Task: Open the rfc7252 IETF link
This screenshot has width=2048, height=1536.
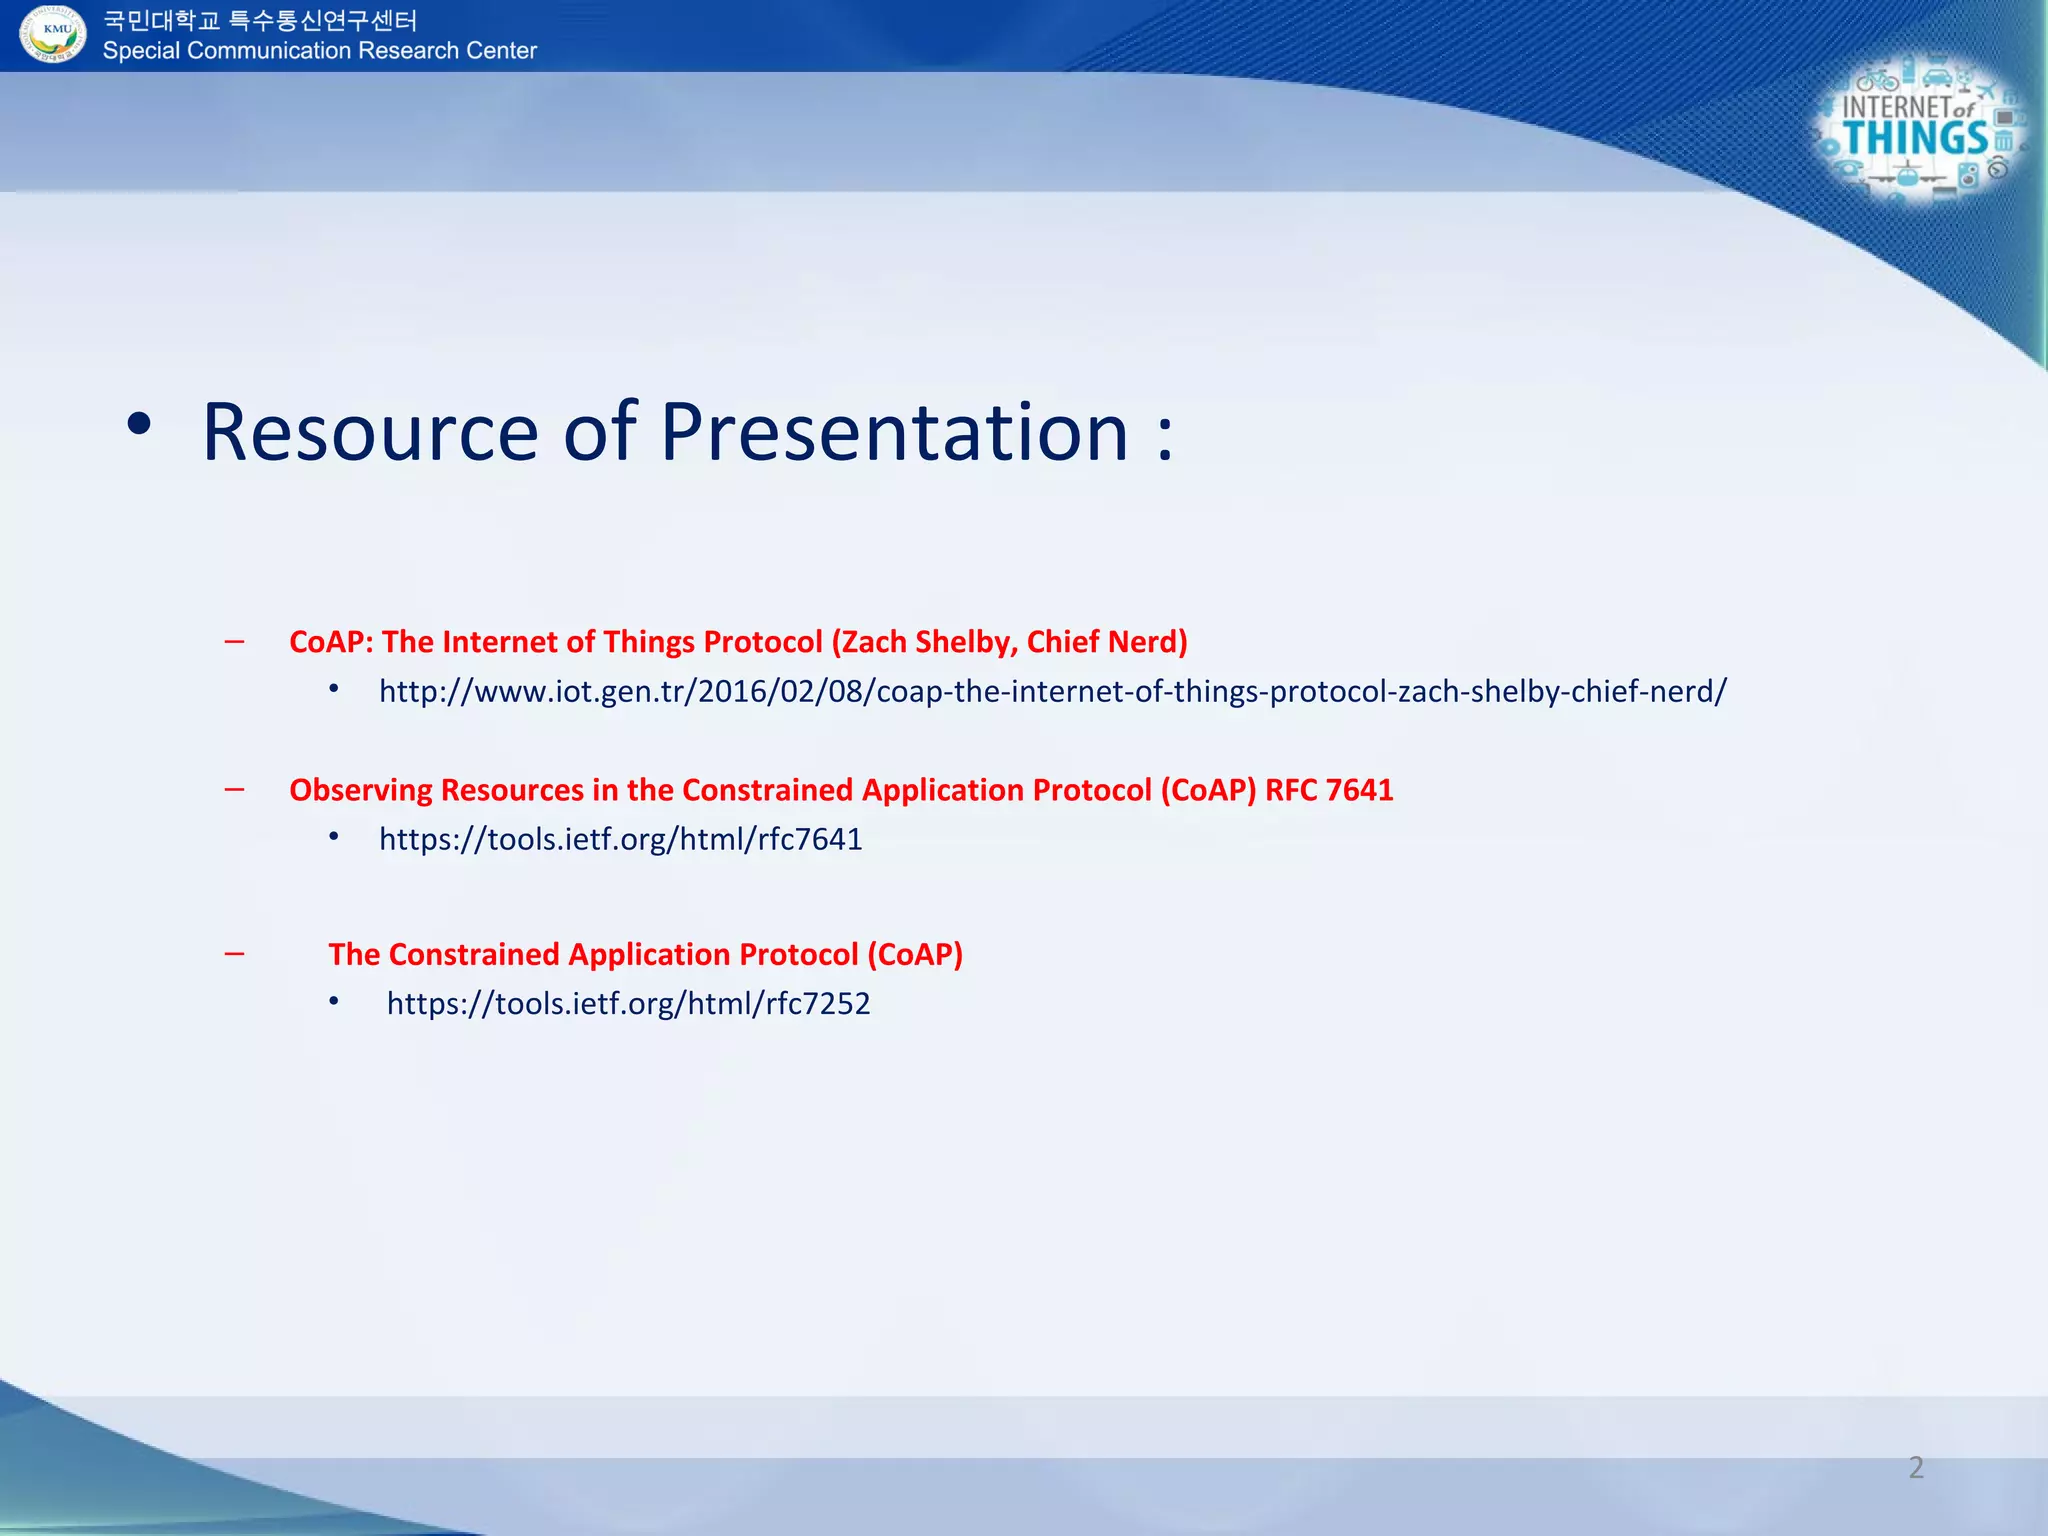Action: point(628,1003)
